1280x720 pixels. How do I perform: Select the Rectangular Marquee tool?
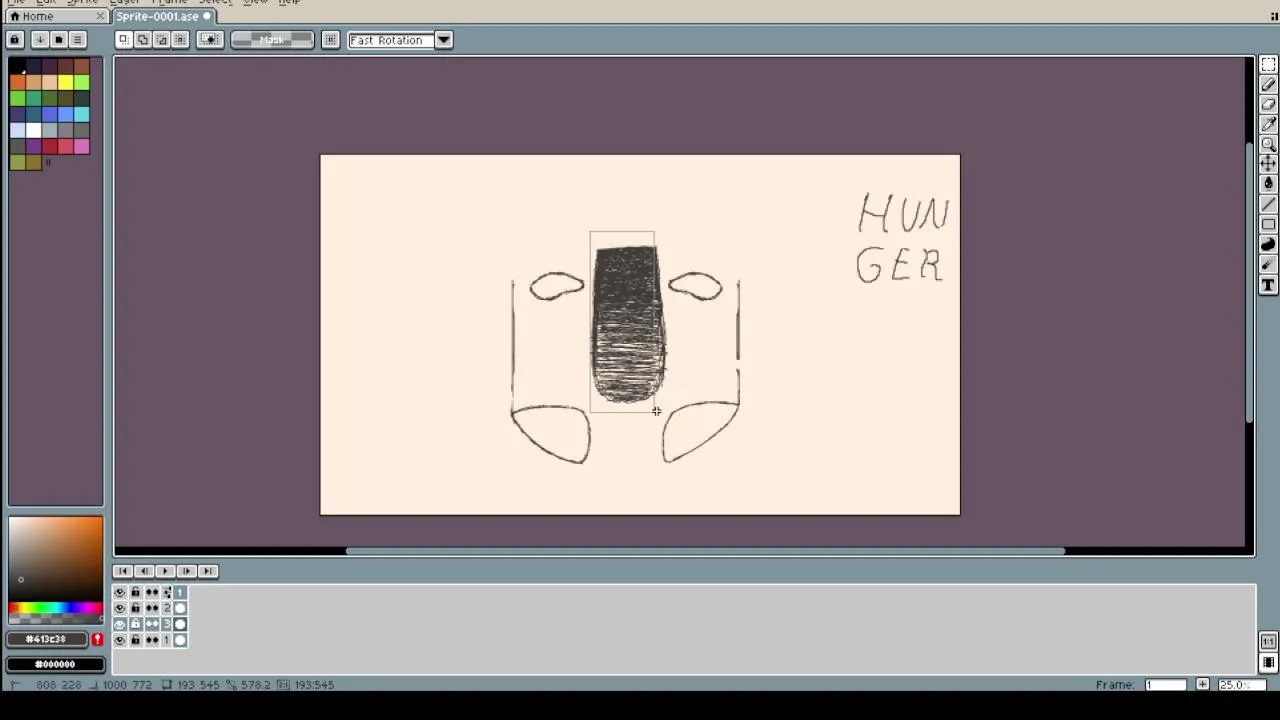(1268, 65)
